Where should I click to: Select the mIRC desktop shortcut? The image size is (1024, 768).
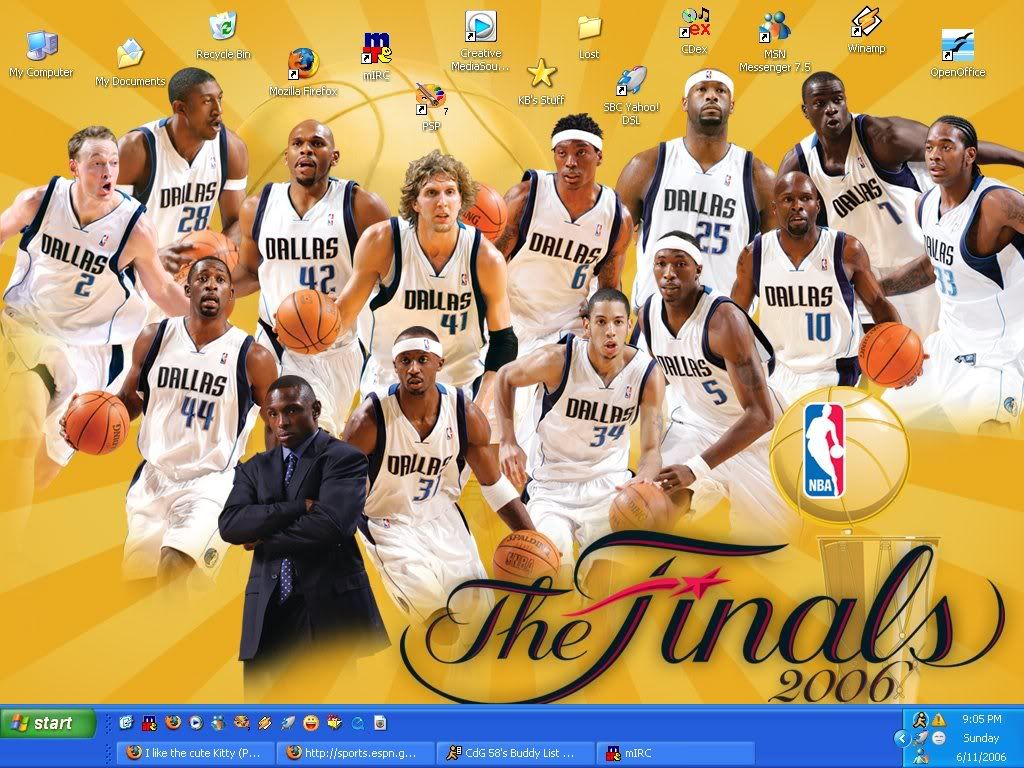click(376, 56)
